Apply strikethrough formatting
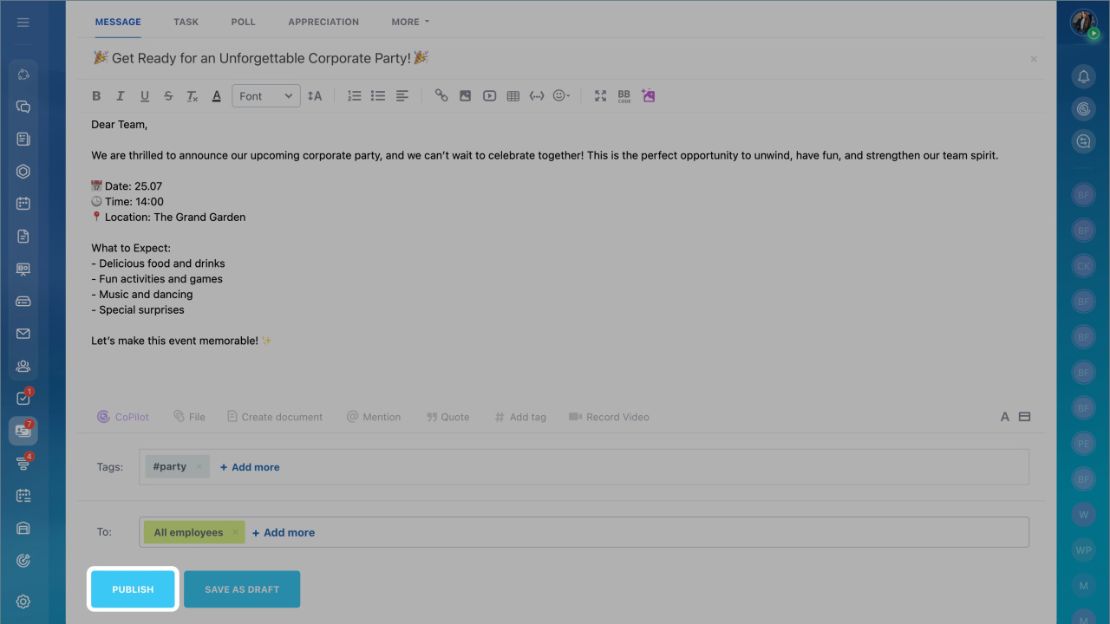The image size is (1110, 624). point(168,96)
